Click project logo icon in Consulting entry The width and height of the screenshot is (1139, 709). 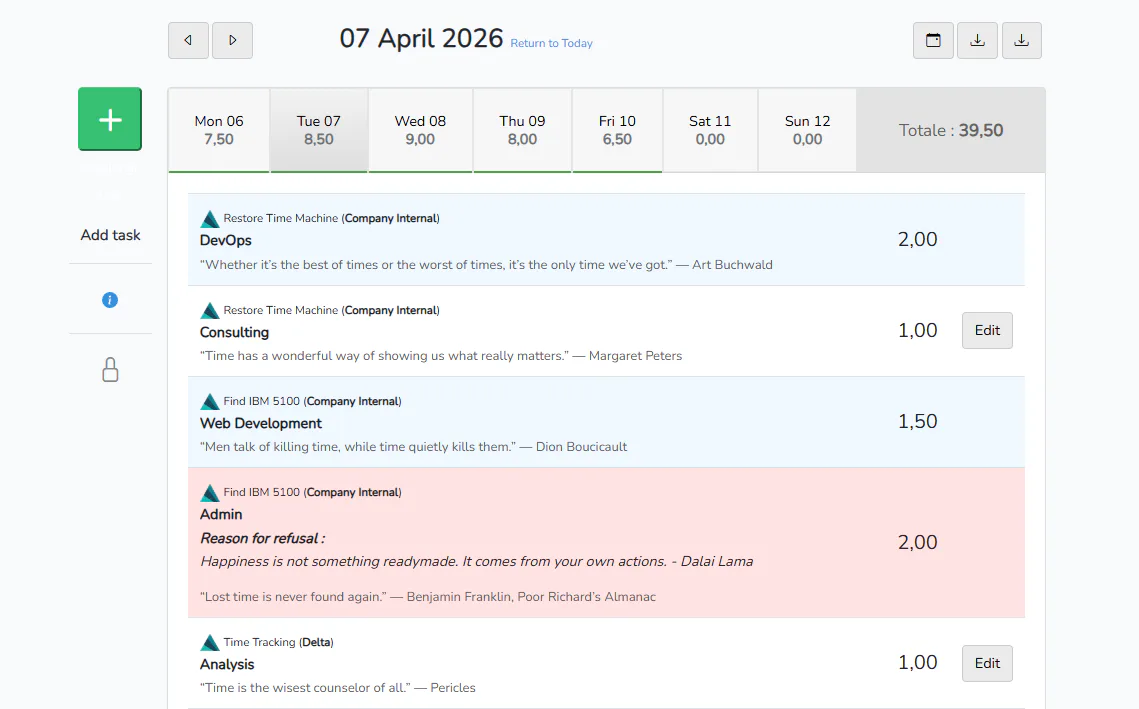pos(210,310)
